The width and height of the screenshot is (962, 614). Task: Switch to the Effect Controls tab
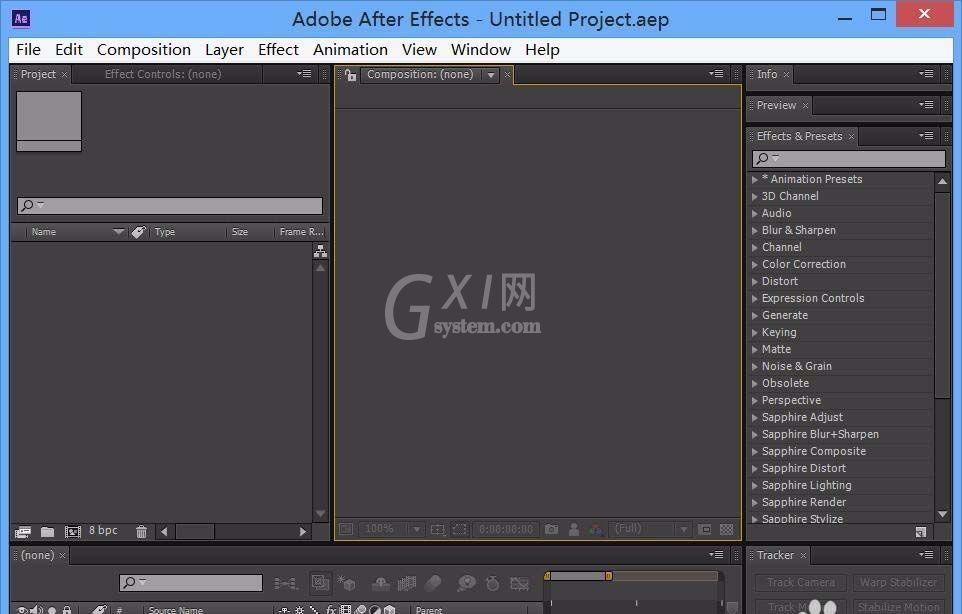(163, 74)
